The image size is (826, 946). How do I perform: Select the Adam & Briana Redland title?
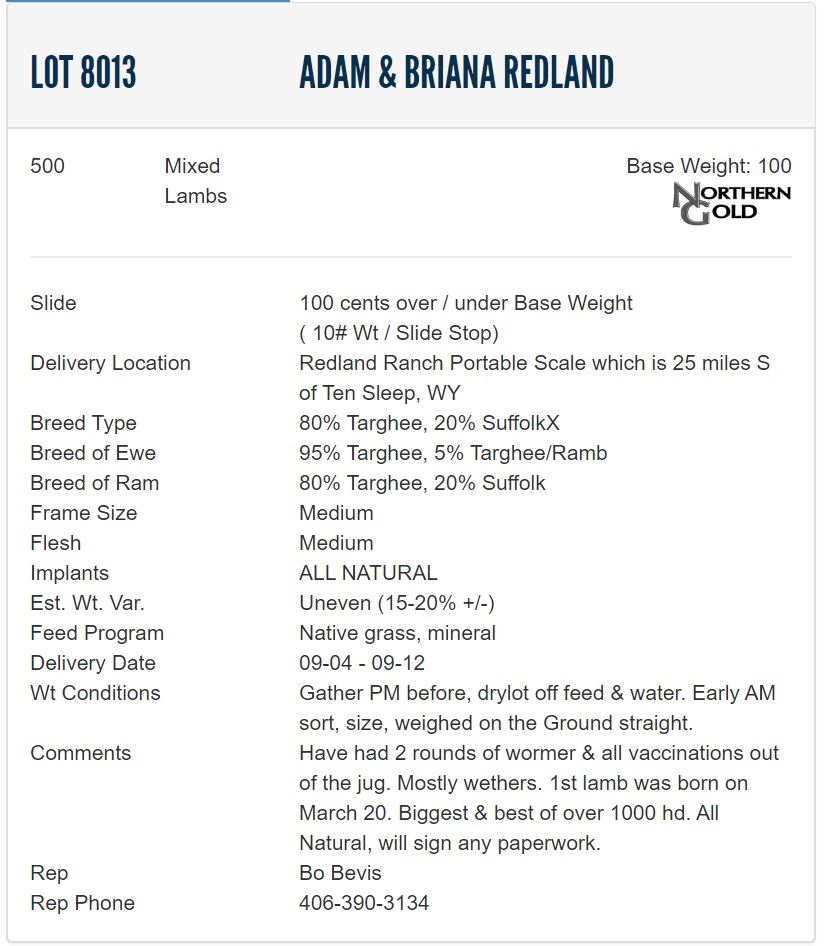tap(456, 73)
